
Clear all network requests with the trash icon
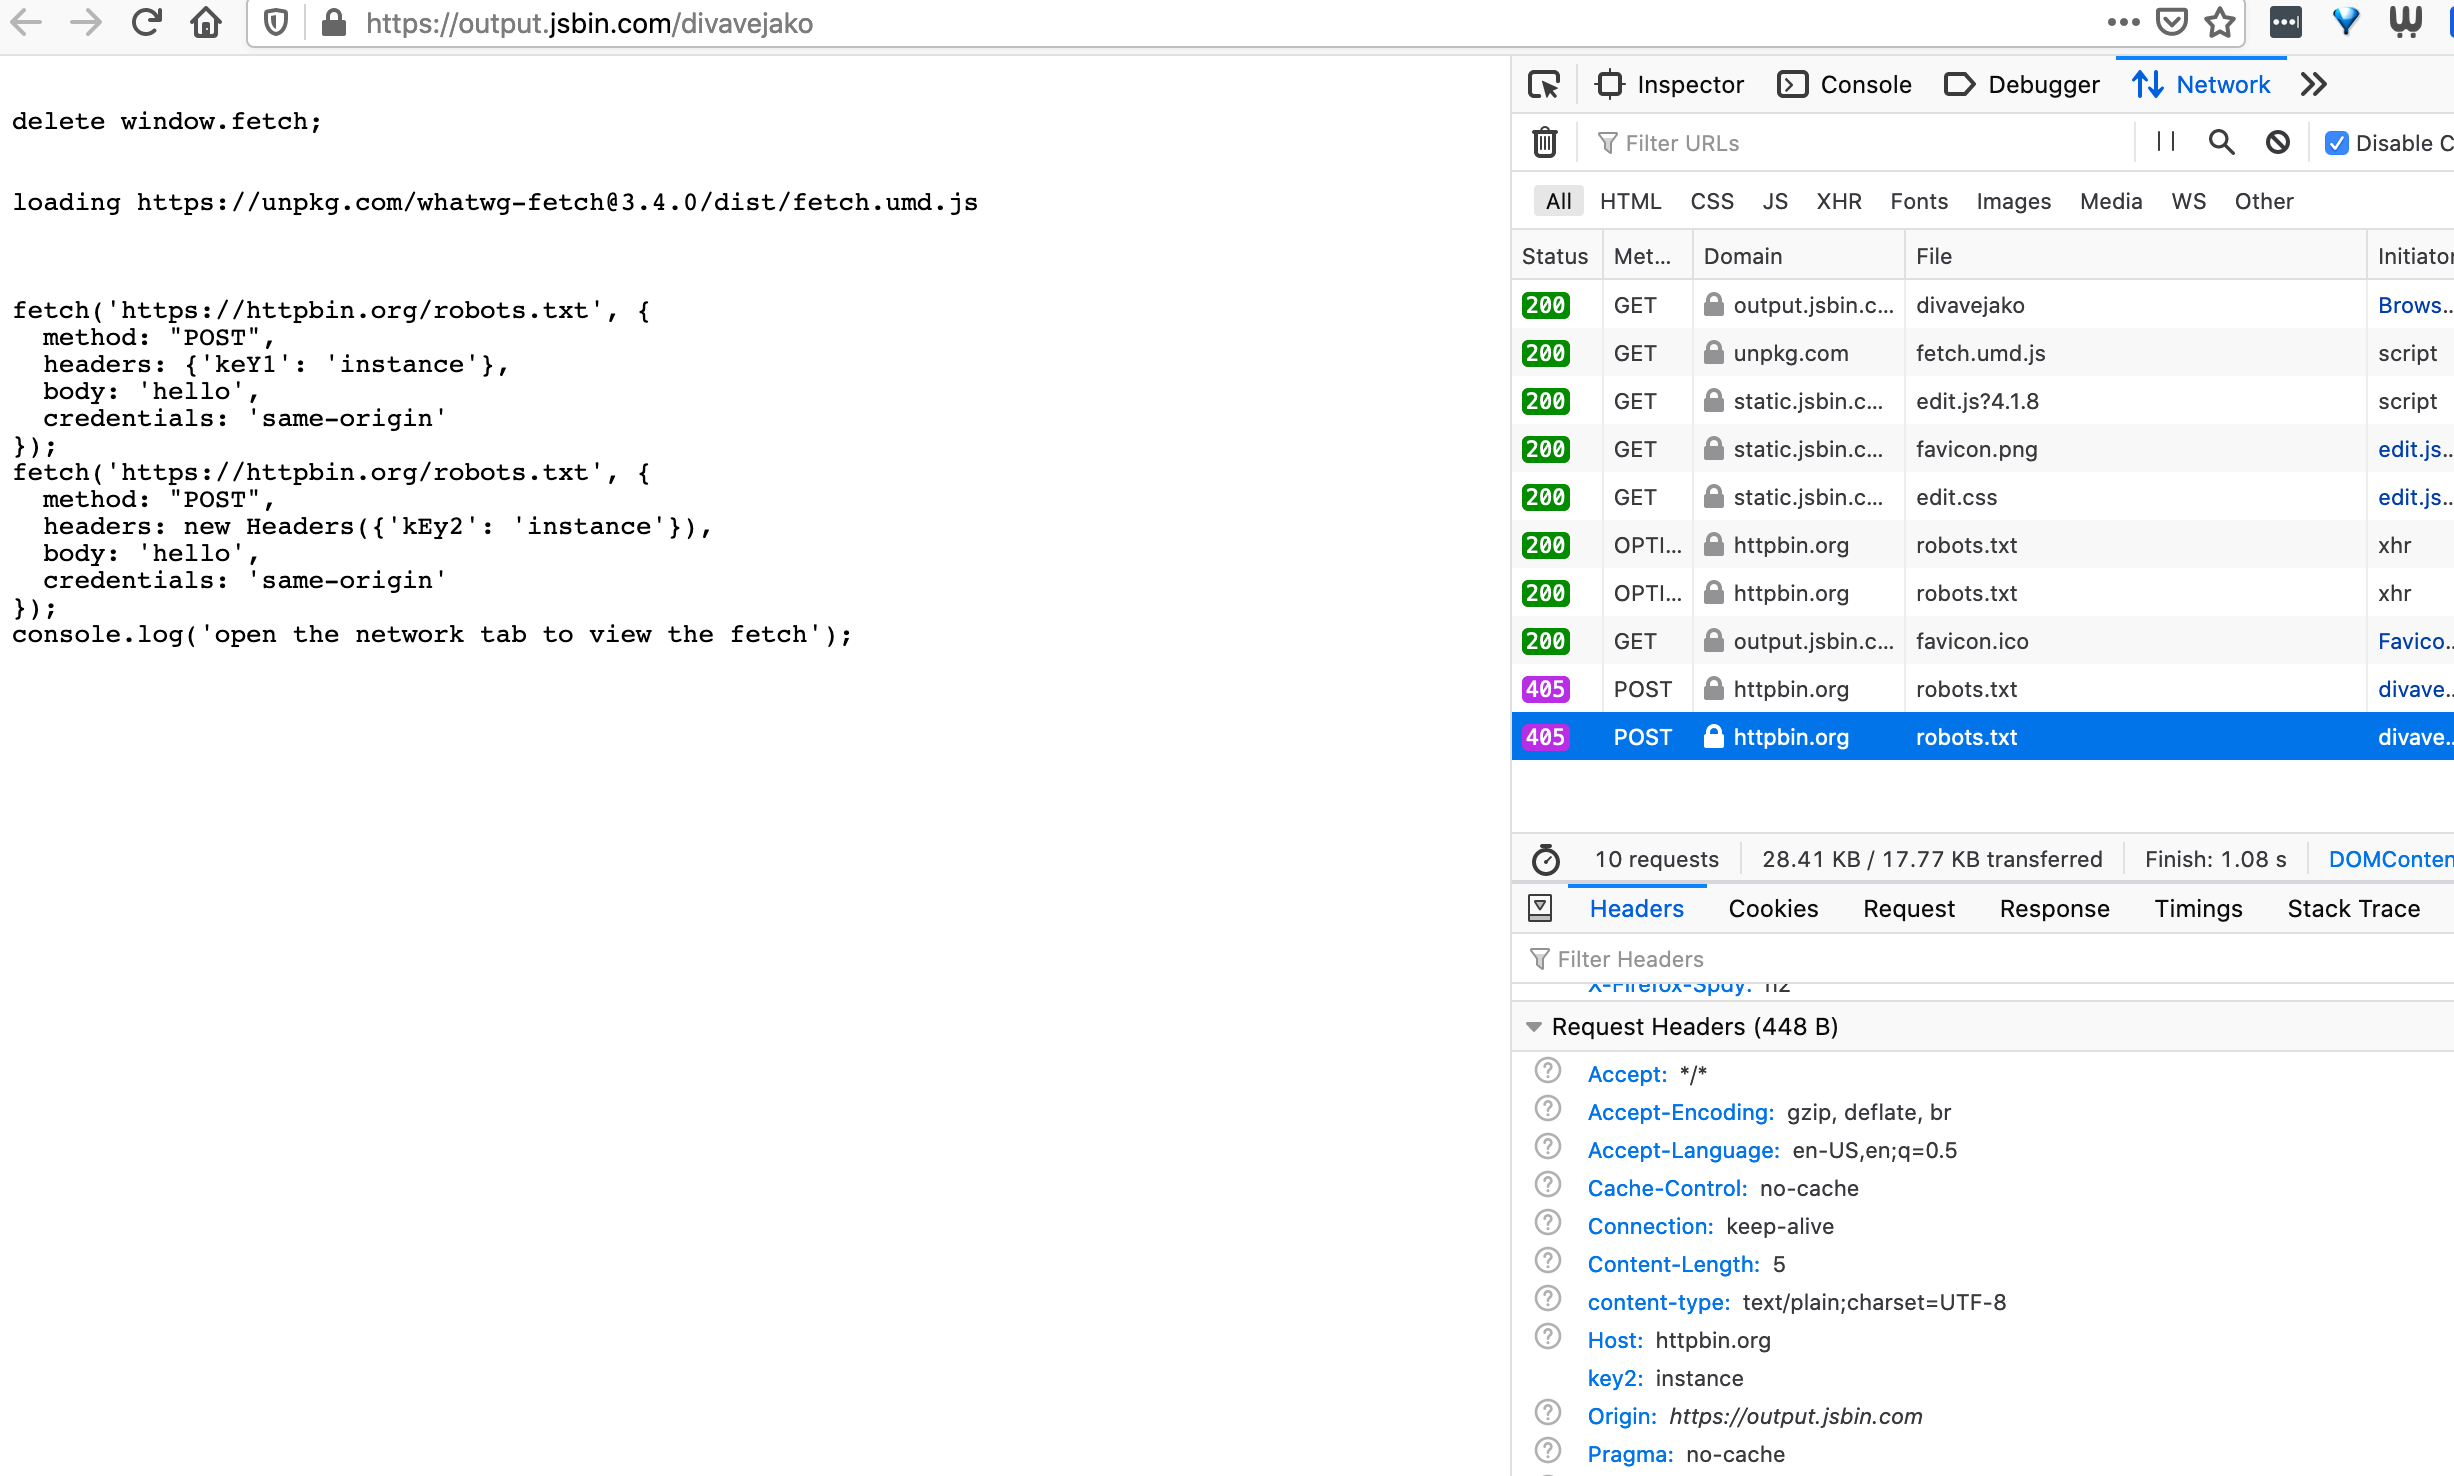point(1544,142)
